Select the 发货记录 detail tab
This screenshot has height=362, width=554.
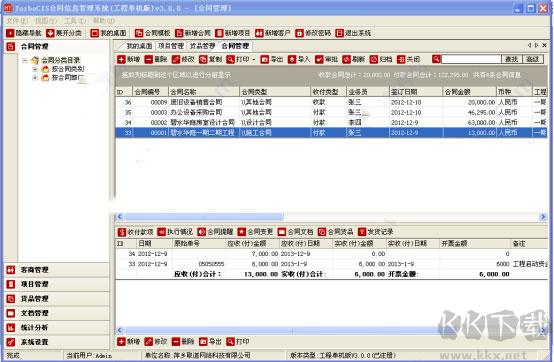point(376,232)
